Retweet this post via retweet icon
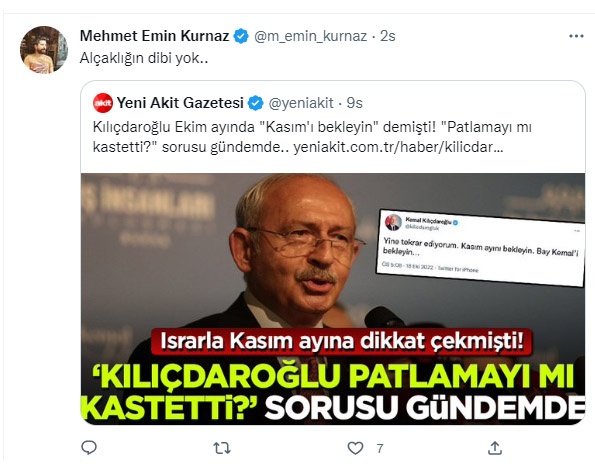This screenshot has width=595, height=471. coord(222,448)
